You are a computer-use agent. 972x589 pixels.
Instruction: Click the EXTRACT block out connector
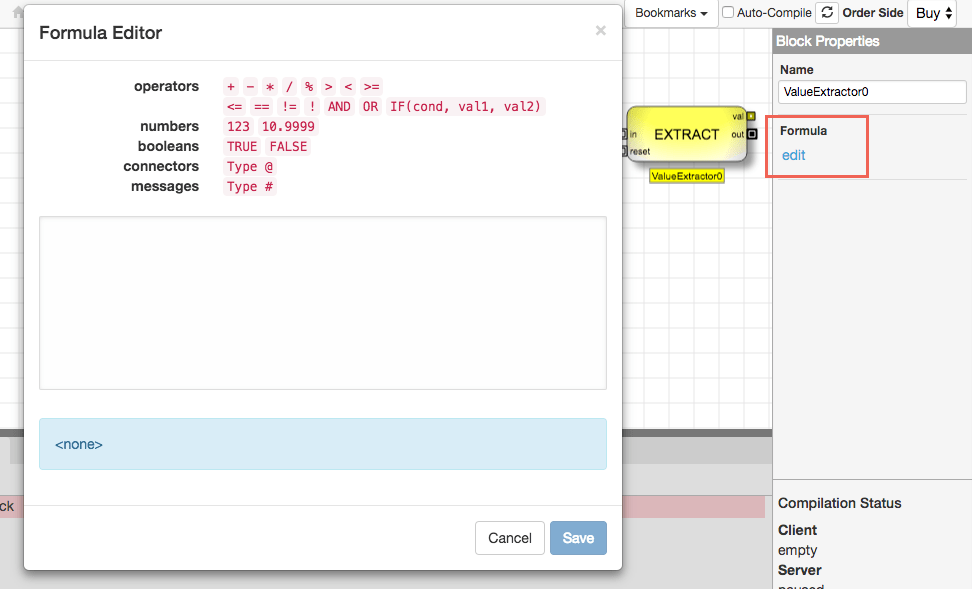752,134
